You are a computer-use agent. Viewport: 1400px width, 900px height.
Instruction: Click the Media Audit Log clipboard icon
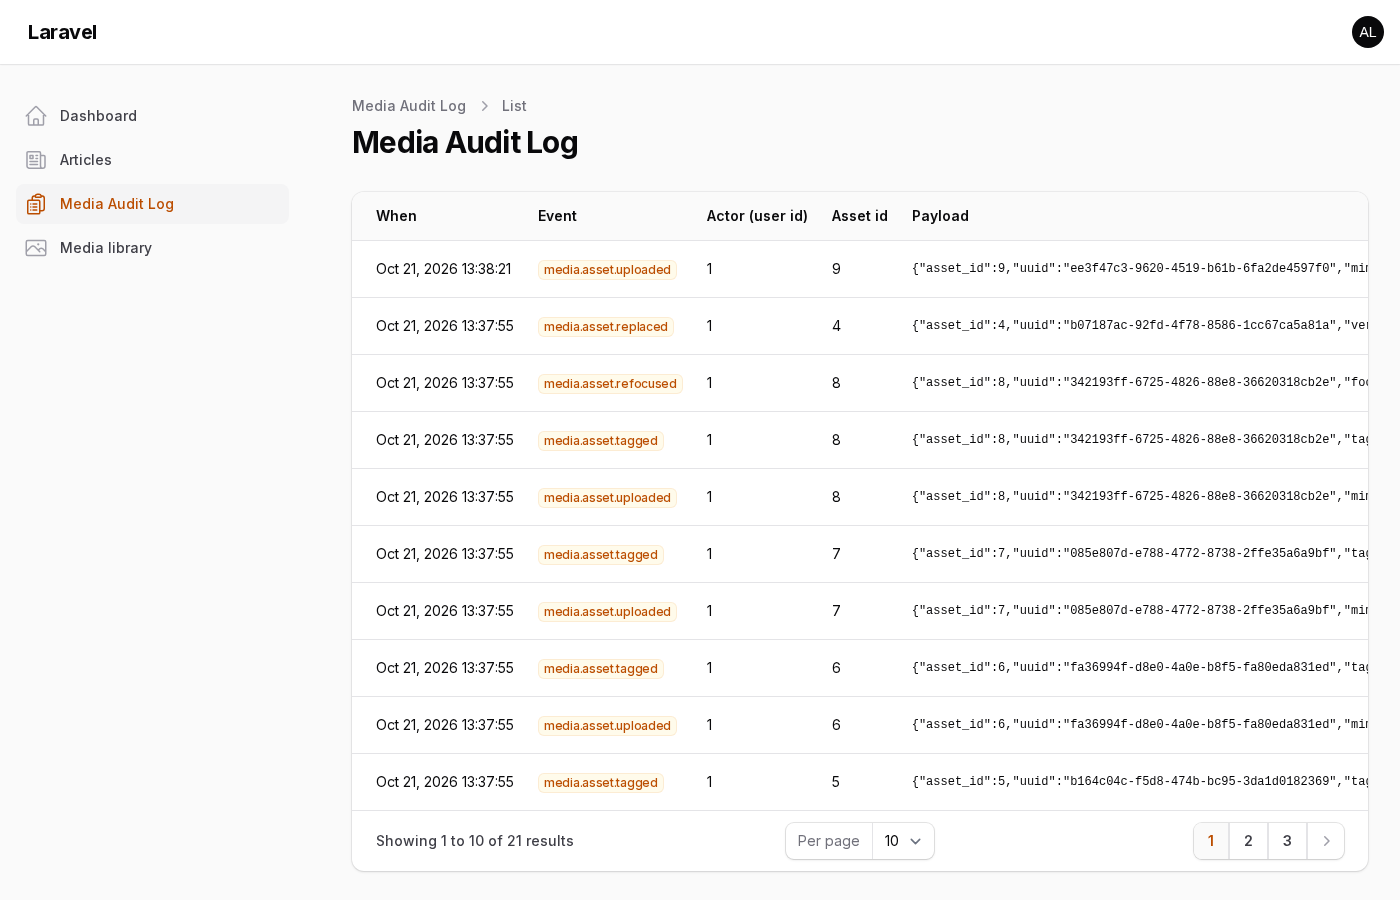36,204
